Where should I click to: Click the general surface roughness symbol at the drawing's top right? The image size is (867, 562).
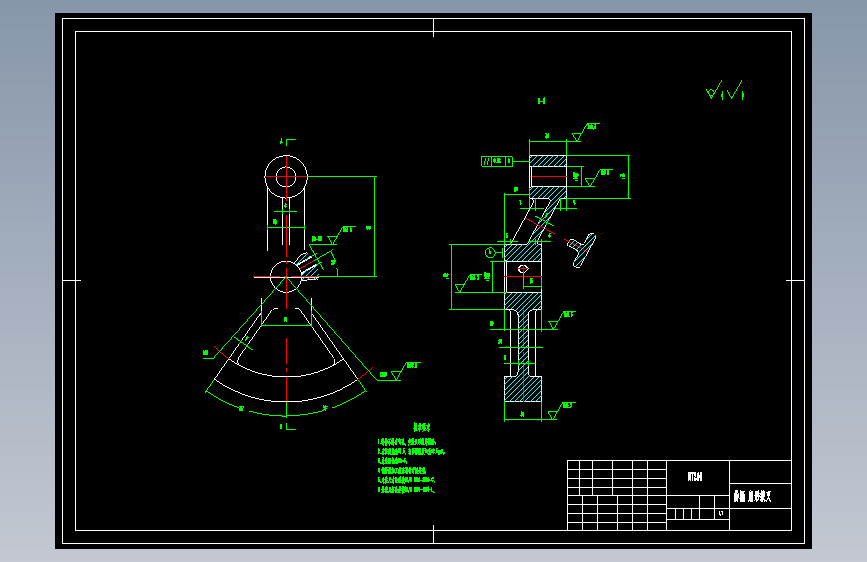click(725, 90)
